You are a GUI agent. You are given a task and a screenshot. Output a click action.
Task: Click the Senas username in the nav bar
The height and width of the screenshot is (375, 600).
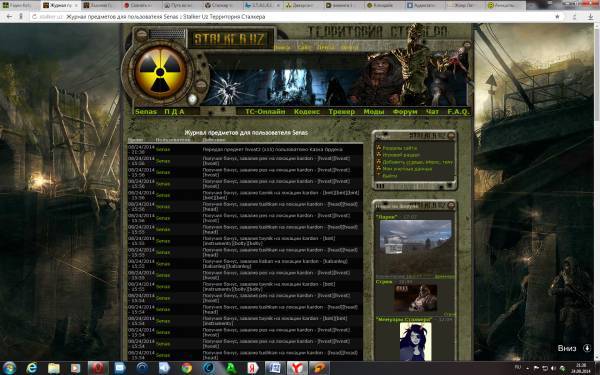tap(146, 112)
